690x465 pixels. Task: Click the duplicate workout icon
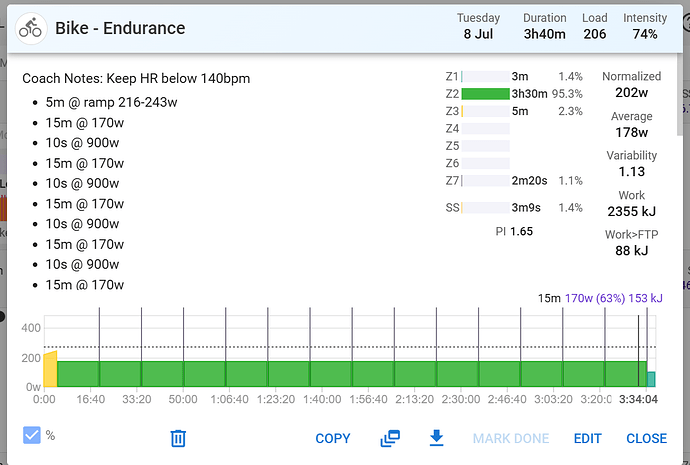(x=390, y=438)
